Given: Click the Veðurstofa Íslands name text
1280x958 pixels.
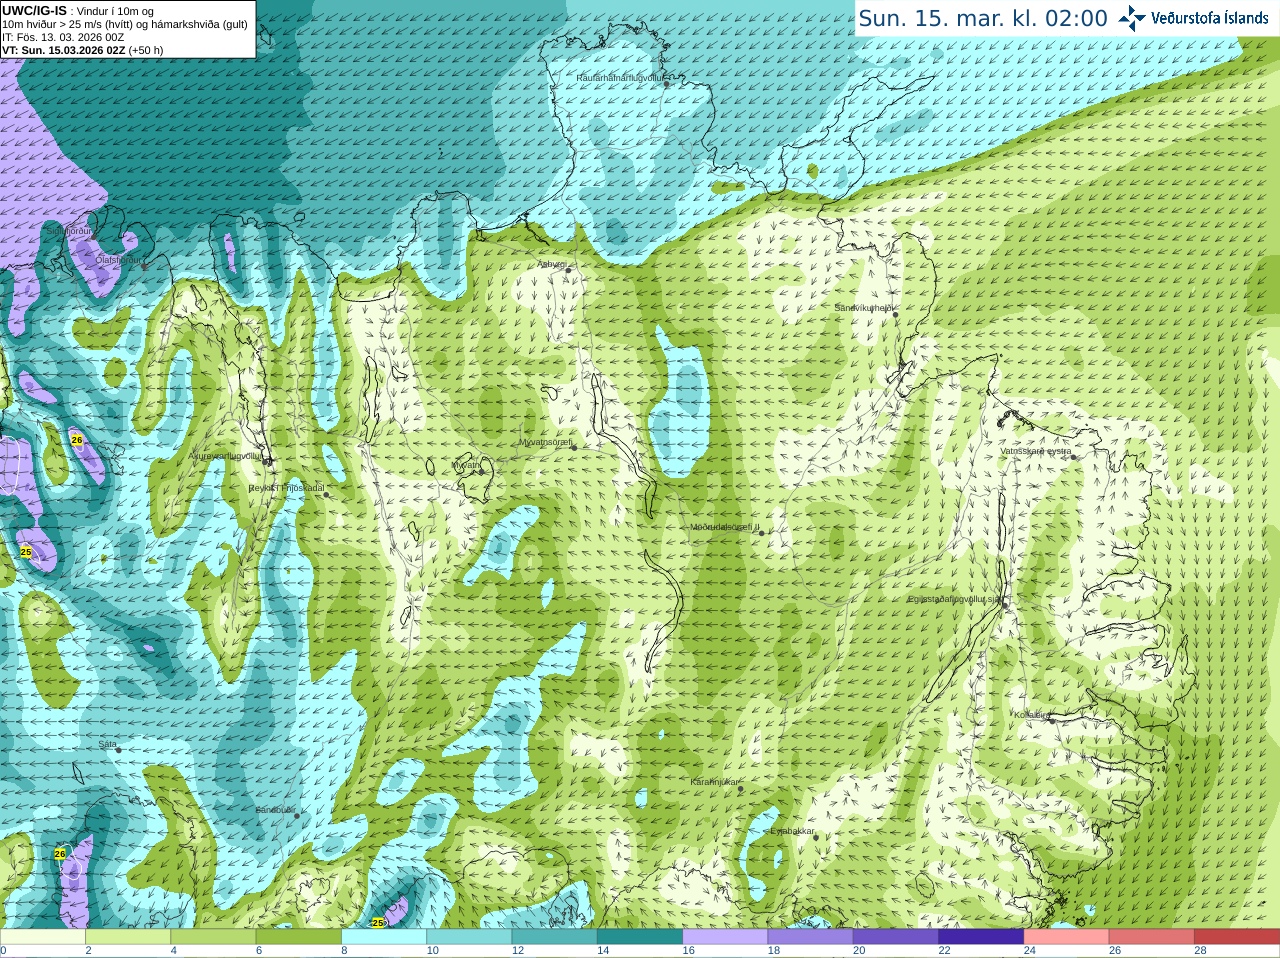Looking at the screenshot, I should (x=1209, y=18).
